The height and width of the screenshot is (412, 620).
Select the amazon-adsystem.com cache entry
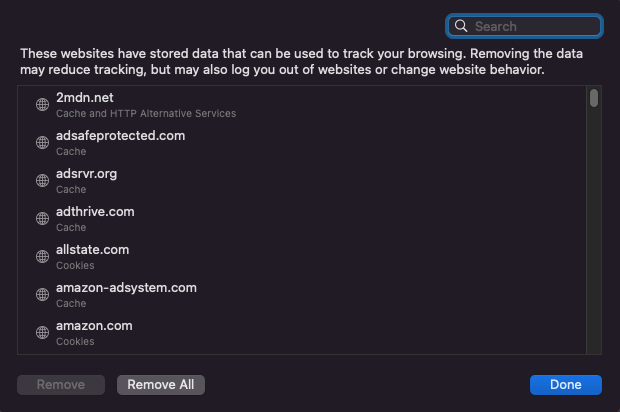coord(300,295)
